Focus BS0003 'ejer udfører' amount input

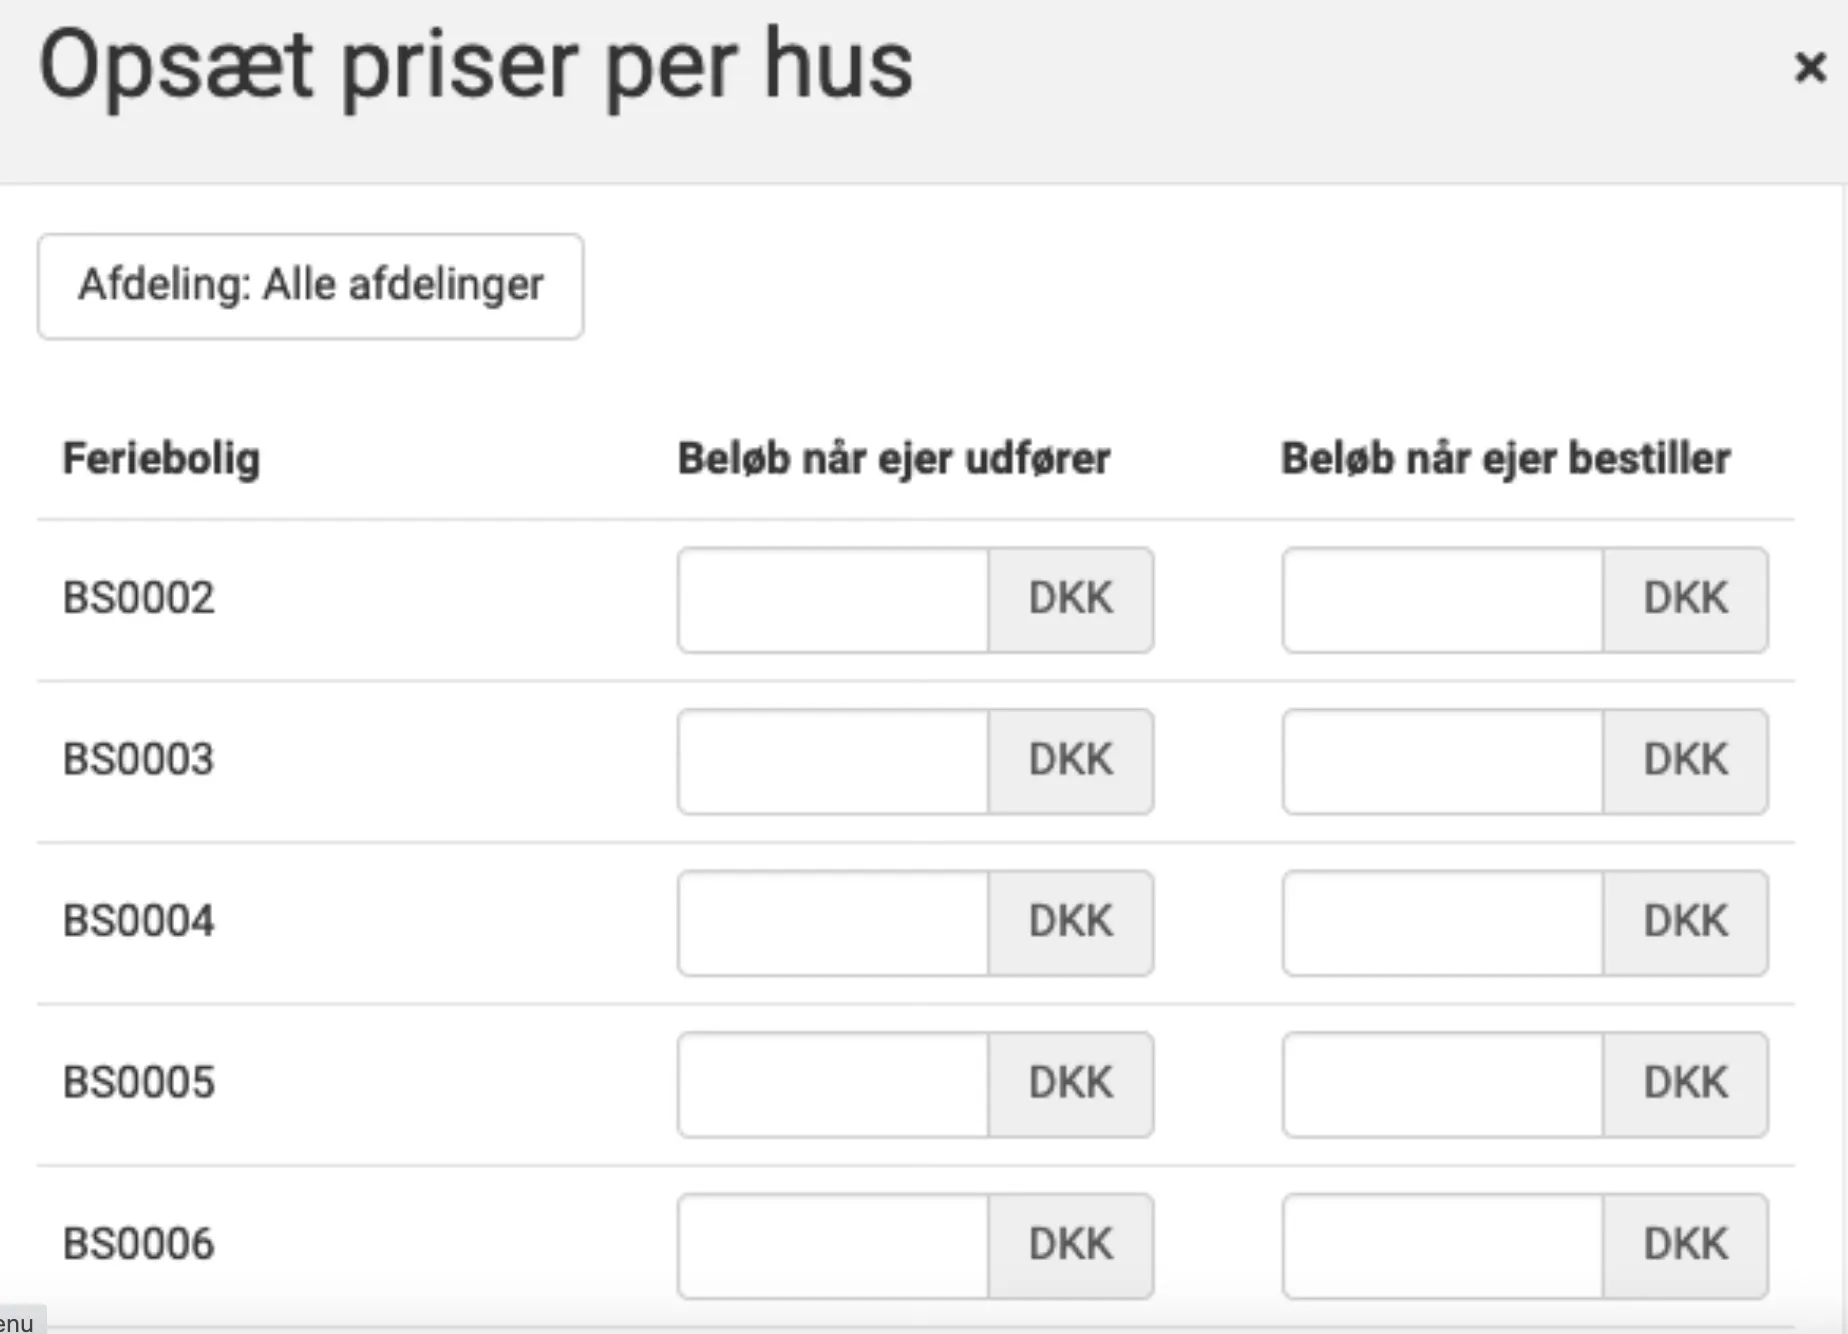tap(833, 761)
